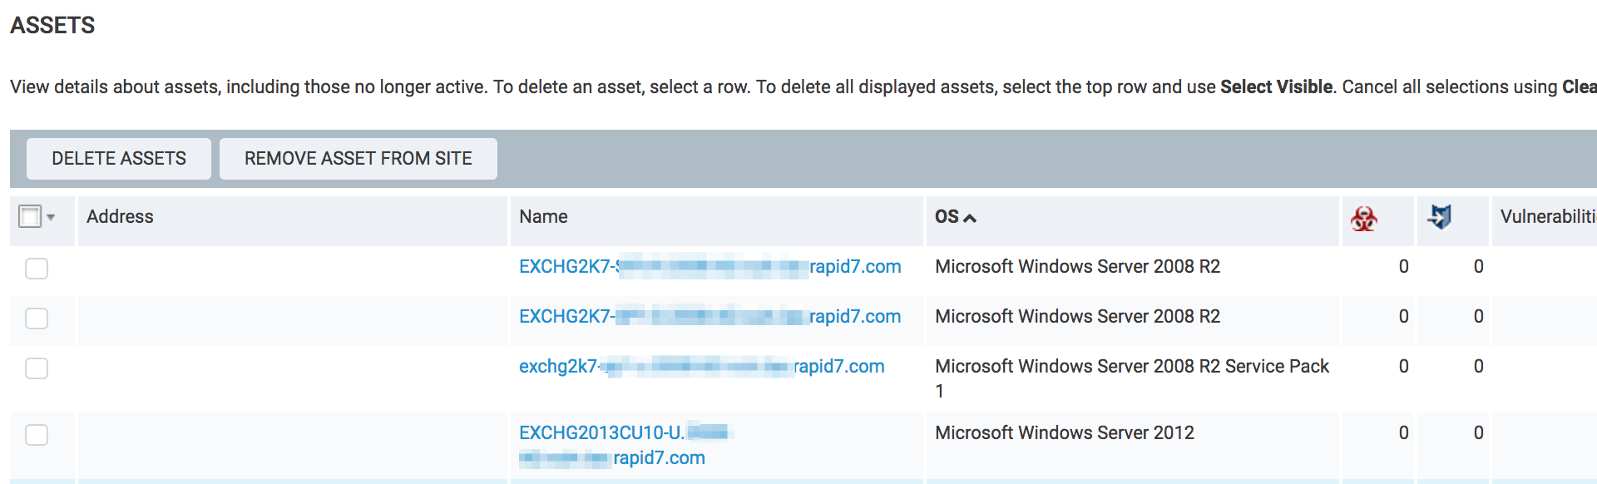Click the malware biohazard column icon
The width and height of the screenshot is (1597, 484).
point(1363,218)
